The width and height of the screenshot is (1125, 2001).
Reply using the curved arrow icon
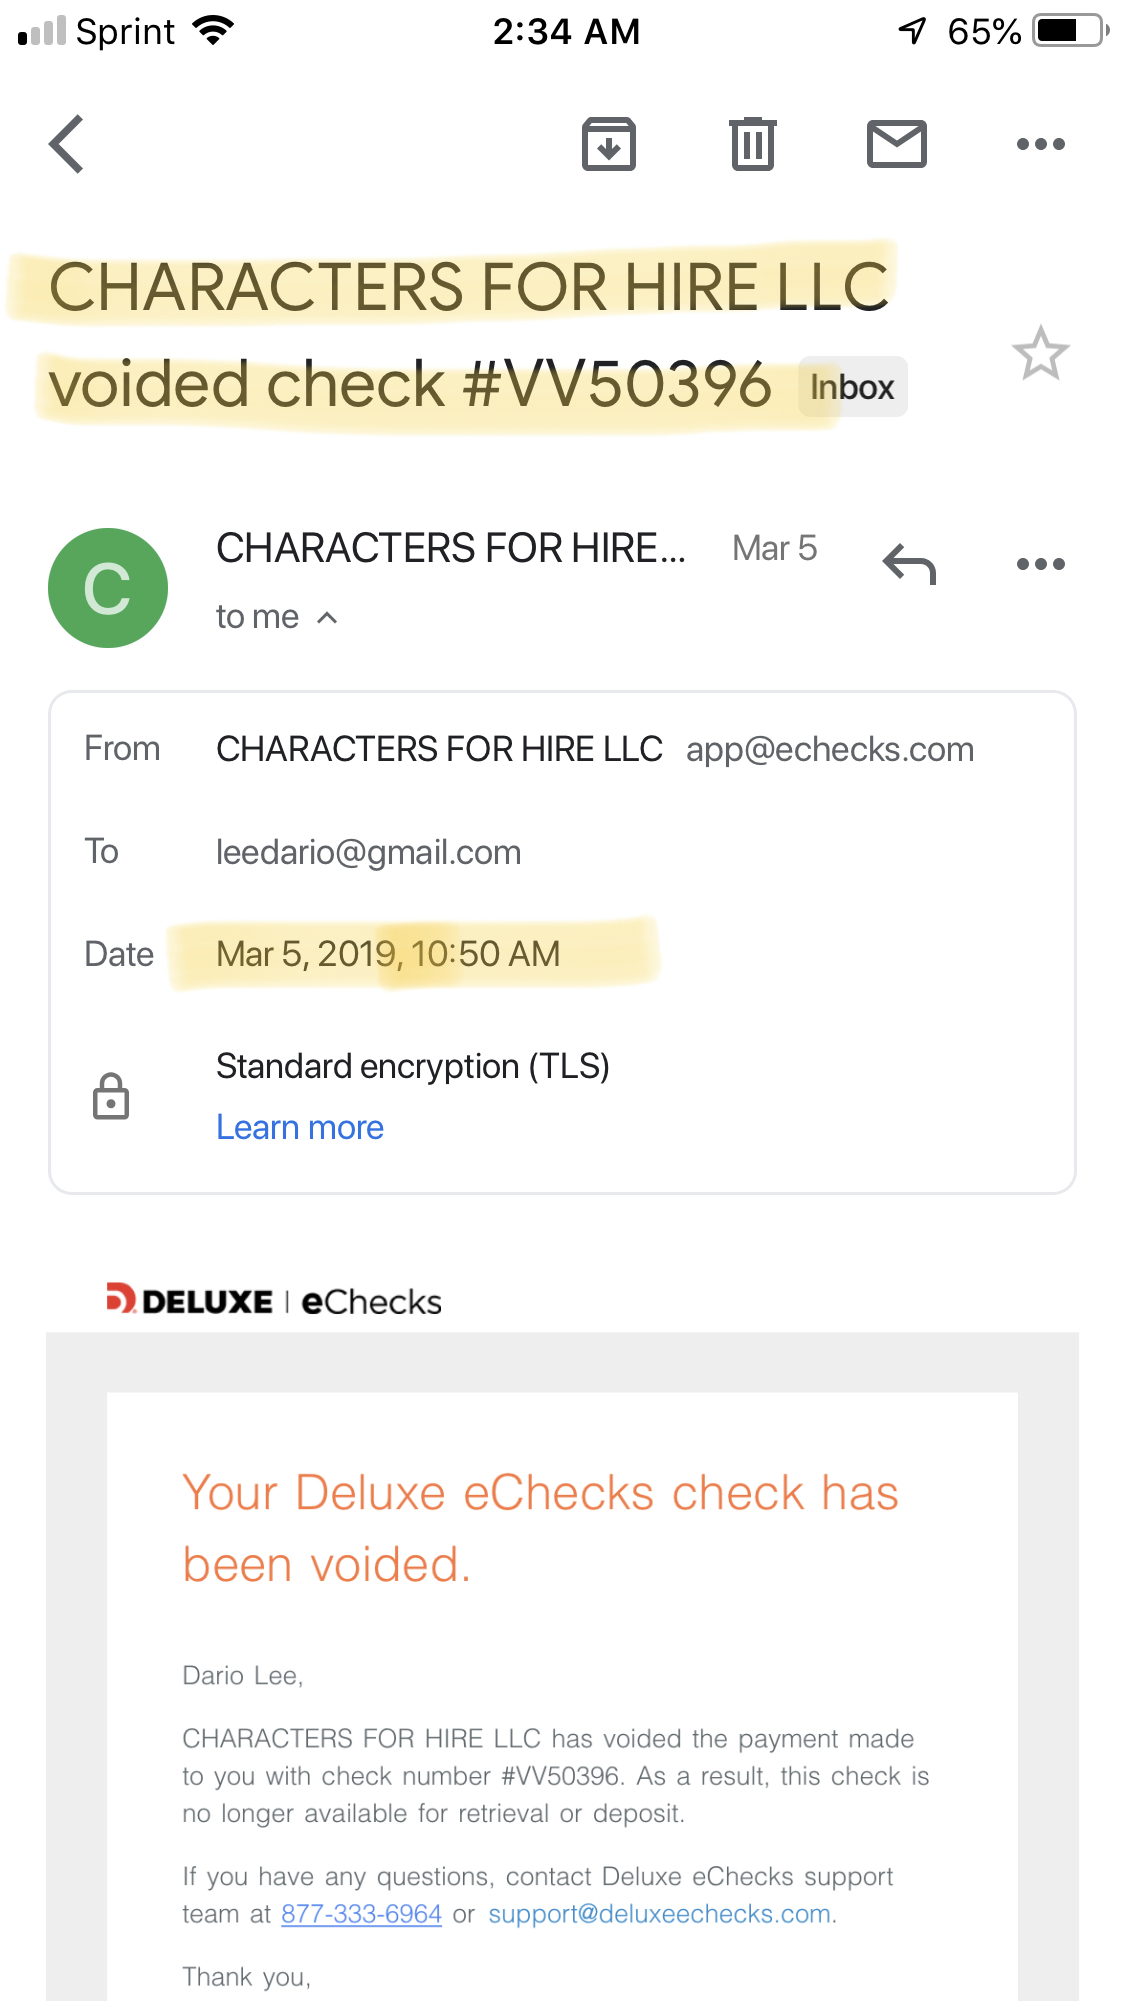(x=909, y=564)
